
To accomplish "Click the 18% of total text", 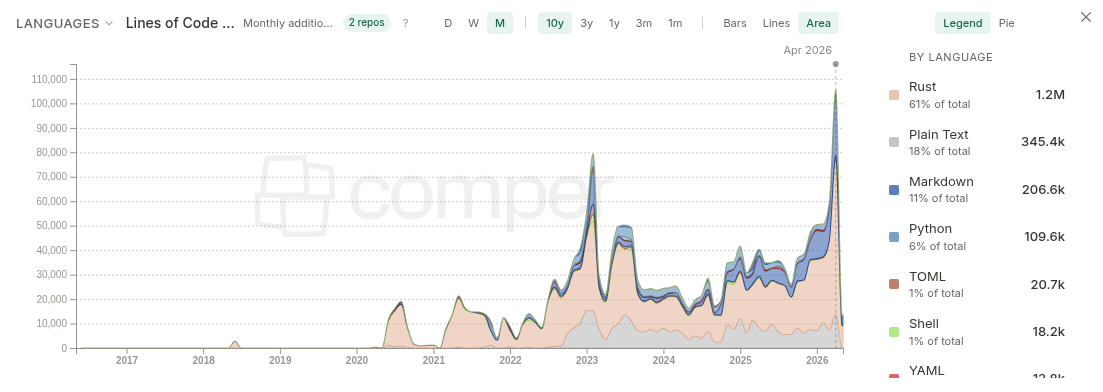I will (x=939, y=151).
